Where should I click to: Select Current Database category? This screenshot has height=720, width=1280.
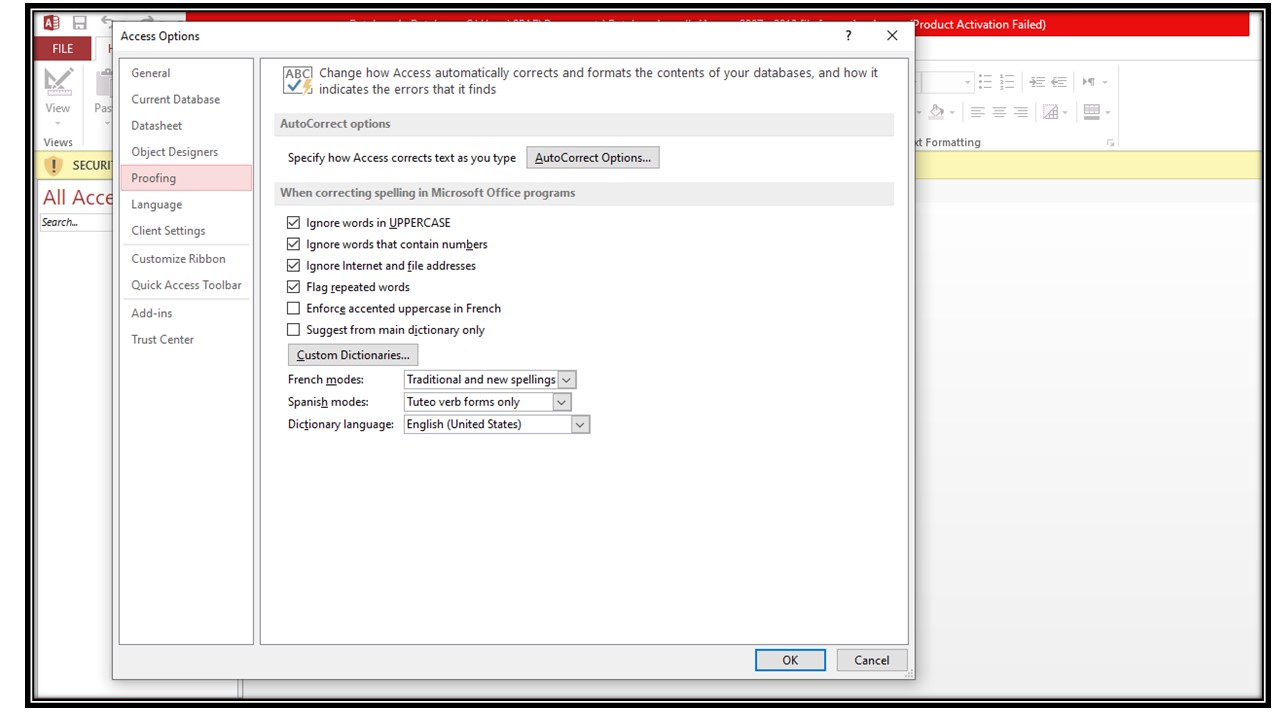(185, 99)
